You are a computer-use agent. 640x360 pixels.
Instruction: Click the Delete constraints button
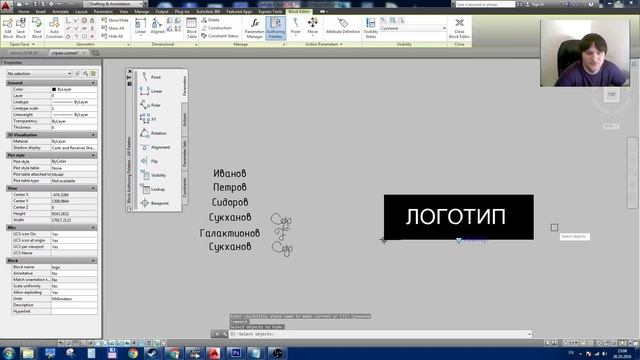point(211,20)
